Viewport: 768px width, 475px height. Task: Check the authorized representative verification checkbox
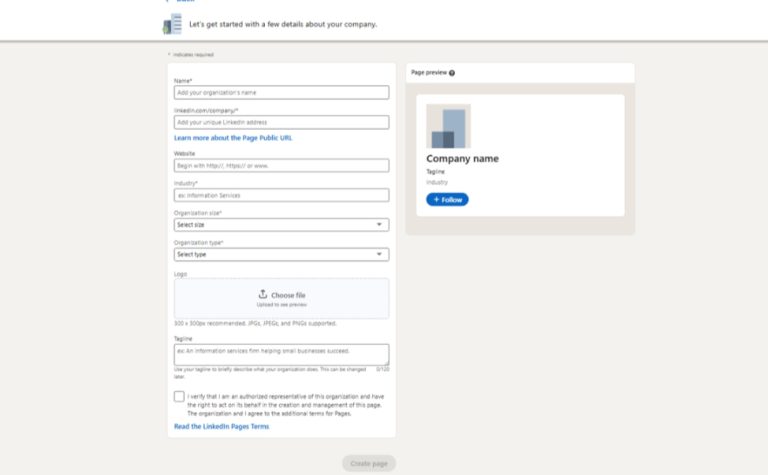coord(179,397)
